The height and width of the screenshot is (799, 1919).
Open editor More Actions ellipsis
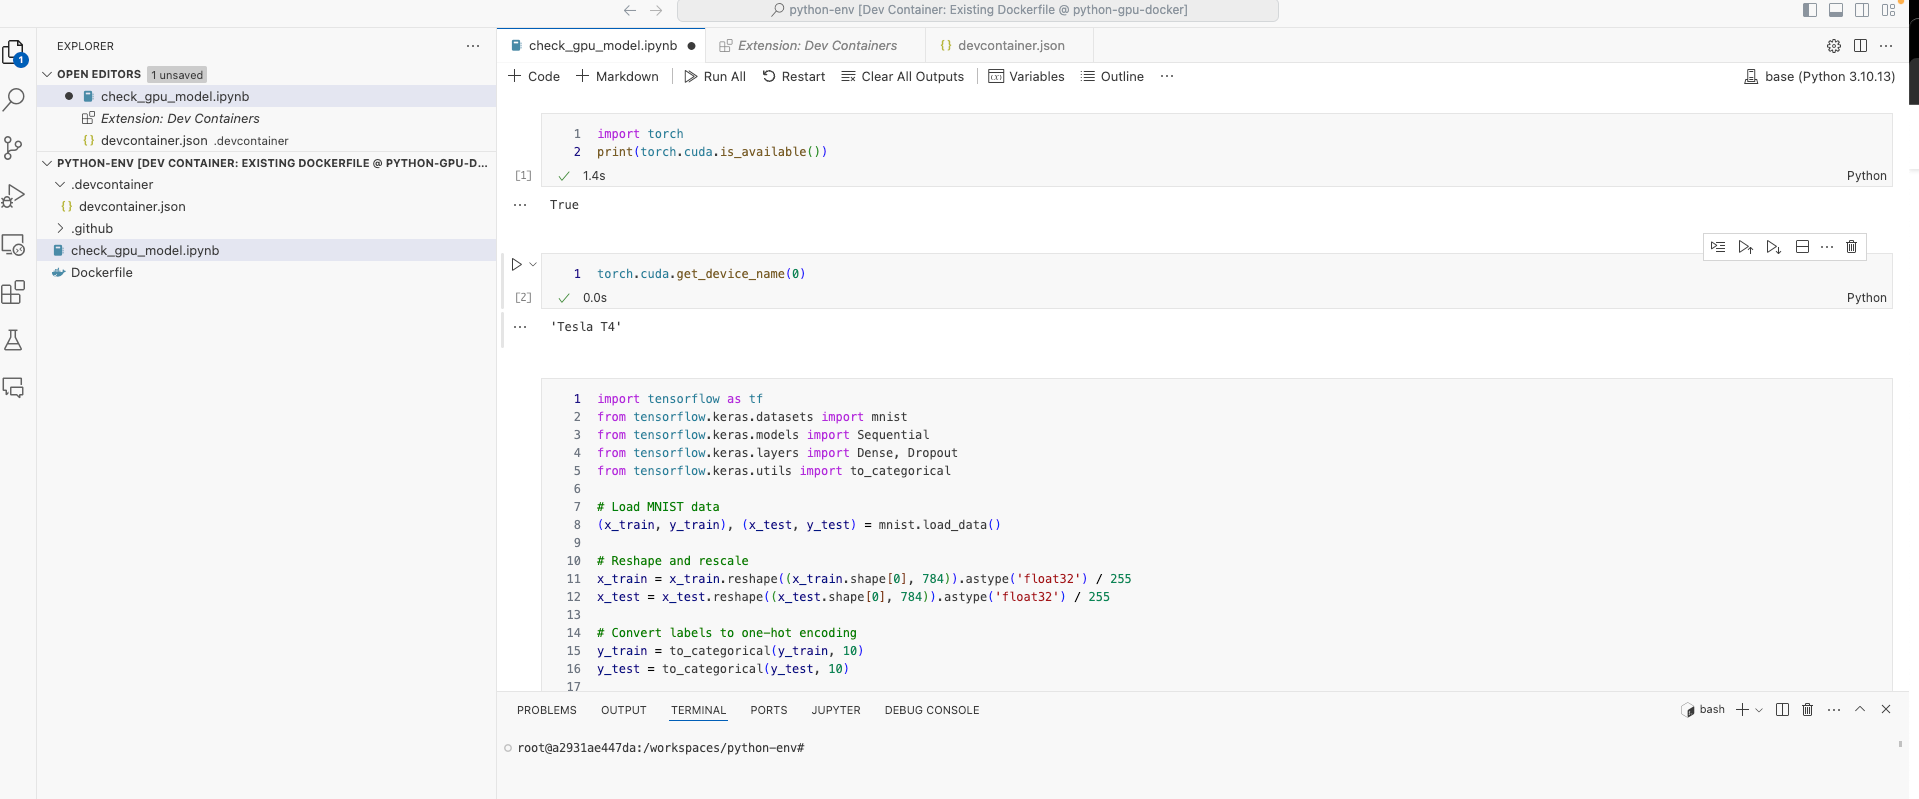[1886, 46]
